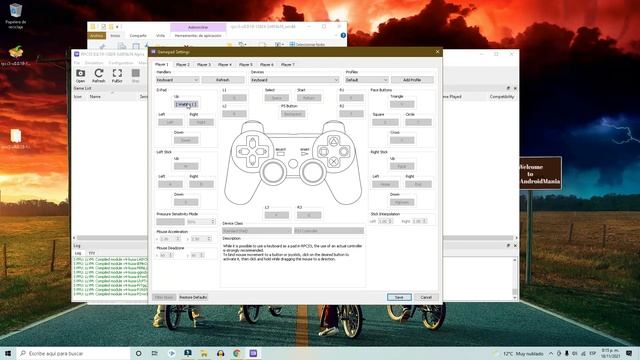Open the file explorer icon on taskbar
Screen dimensions: 640x360
coord(204,353)
